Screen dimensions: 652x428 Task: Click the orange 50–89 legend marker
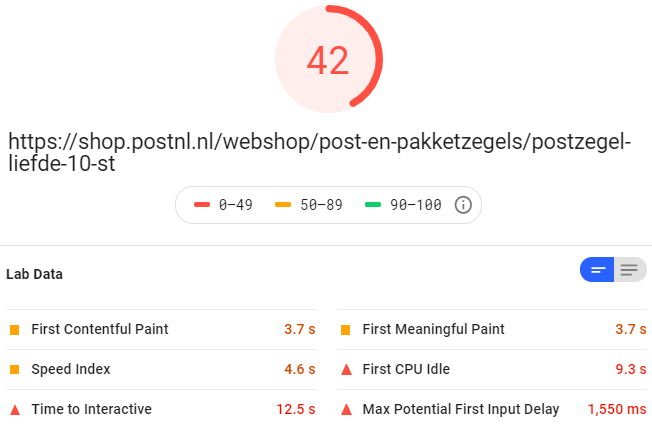coord(283,204)
